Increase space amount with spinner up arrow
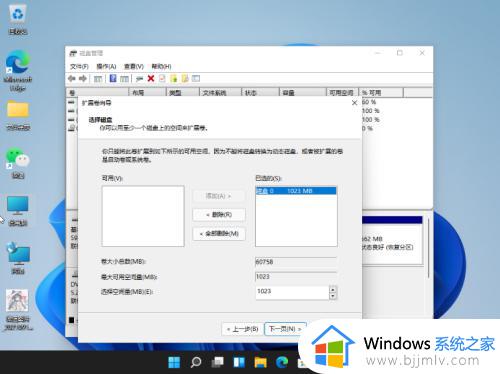This screenshot has height=374, width=500. [x=333, y=289]
